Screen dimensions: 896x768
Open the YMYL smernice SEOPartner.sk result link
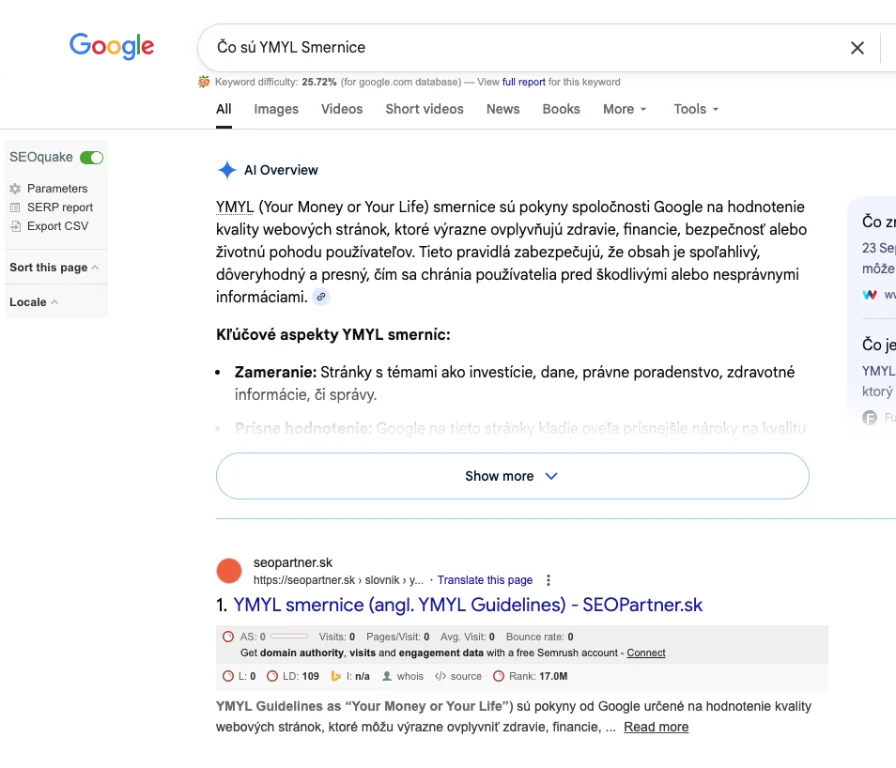pos(468,605)
